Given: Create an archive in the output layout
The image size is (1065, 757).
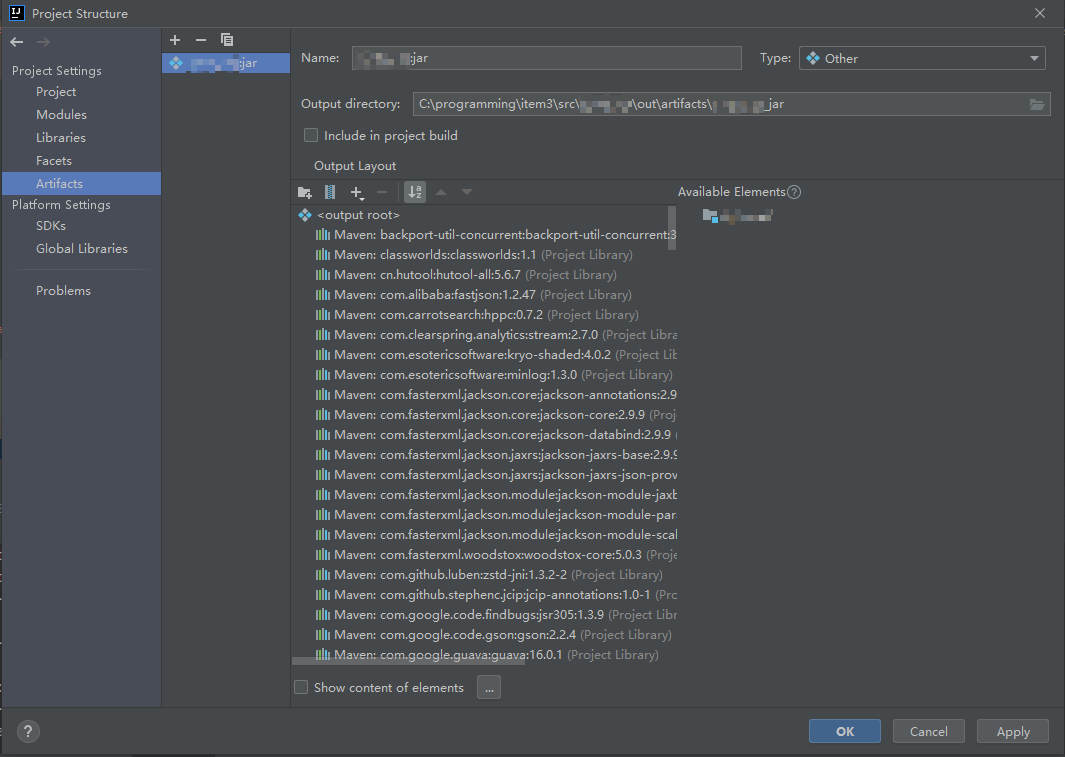Looking at the screenshot, I should click(329, 192).
